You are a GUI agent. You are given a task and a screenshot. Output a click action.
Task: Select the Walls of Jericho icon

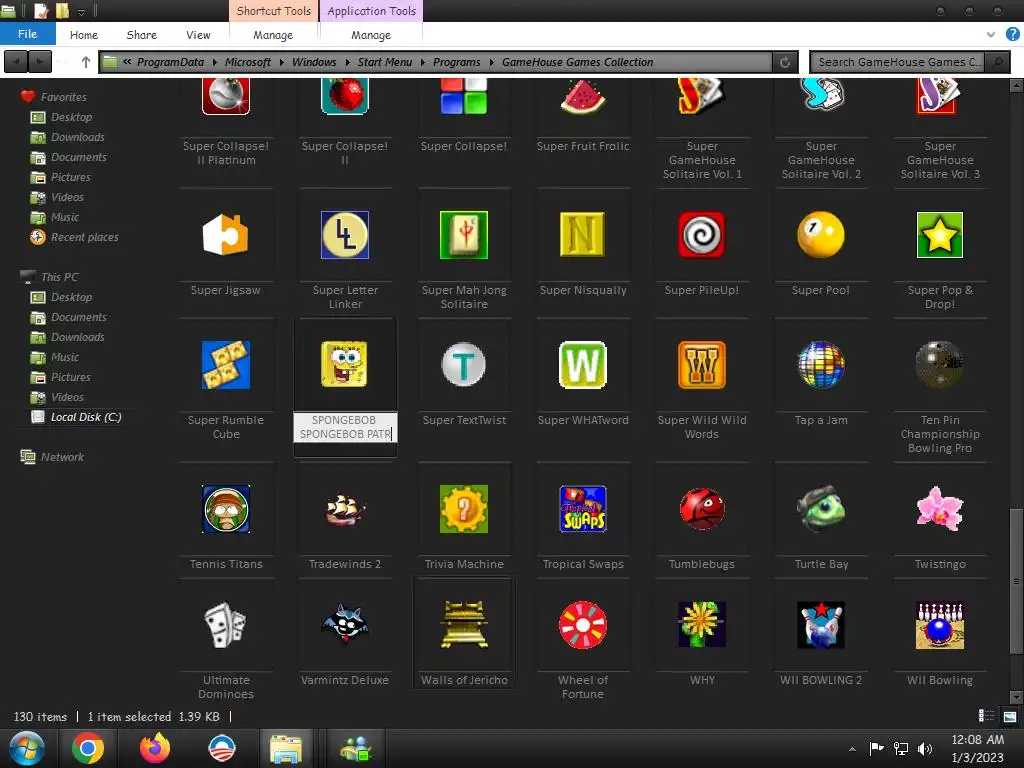tap(464, 625)
